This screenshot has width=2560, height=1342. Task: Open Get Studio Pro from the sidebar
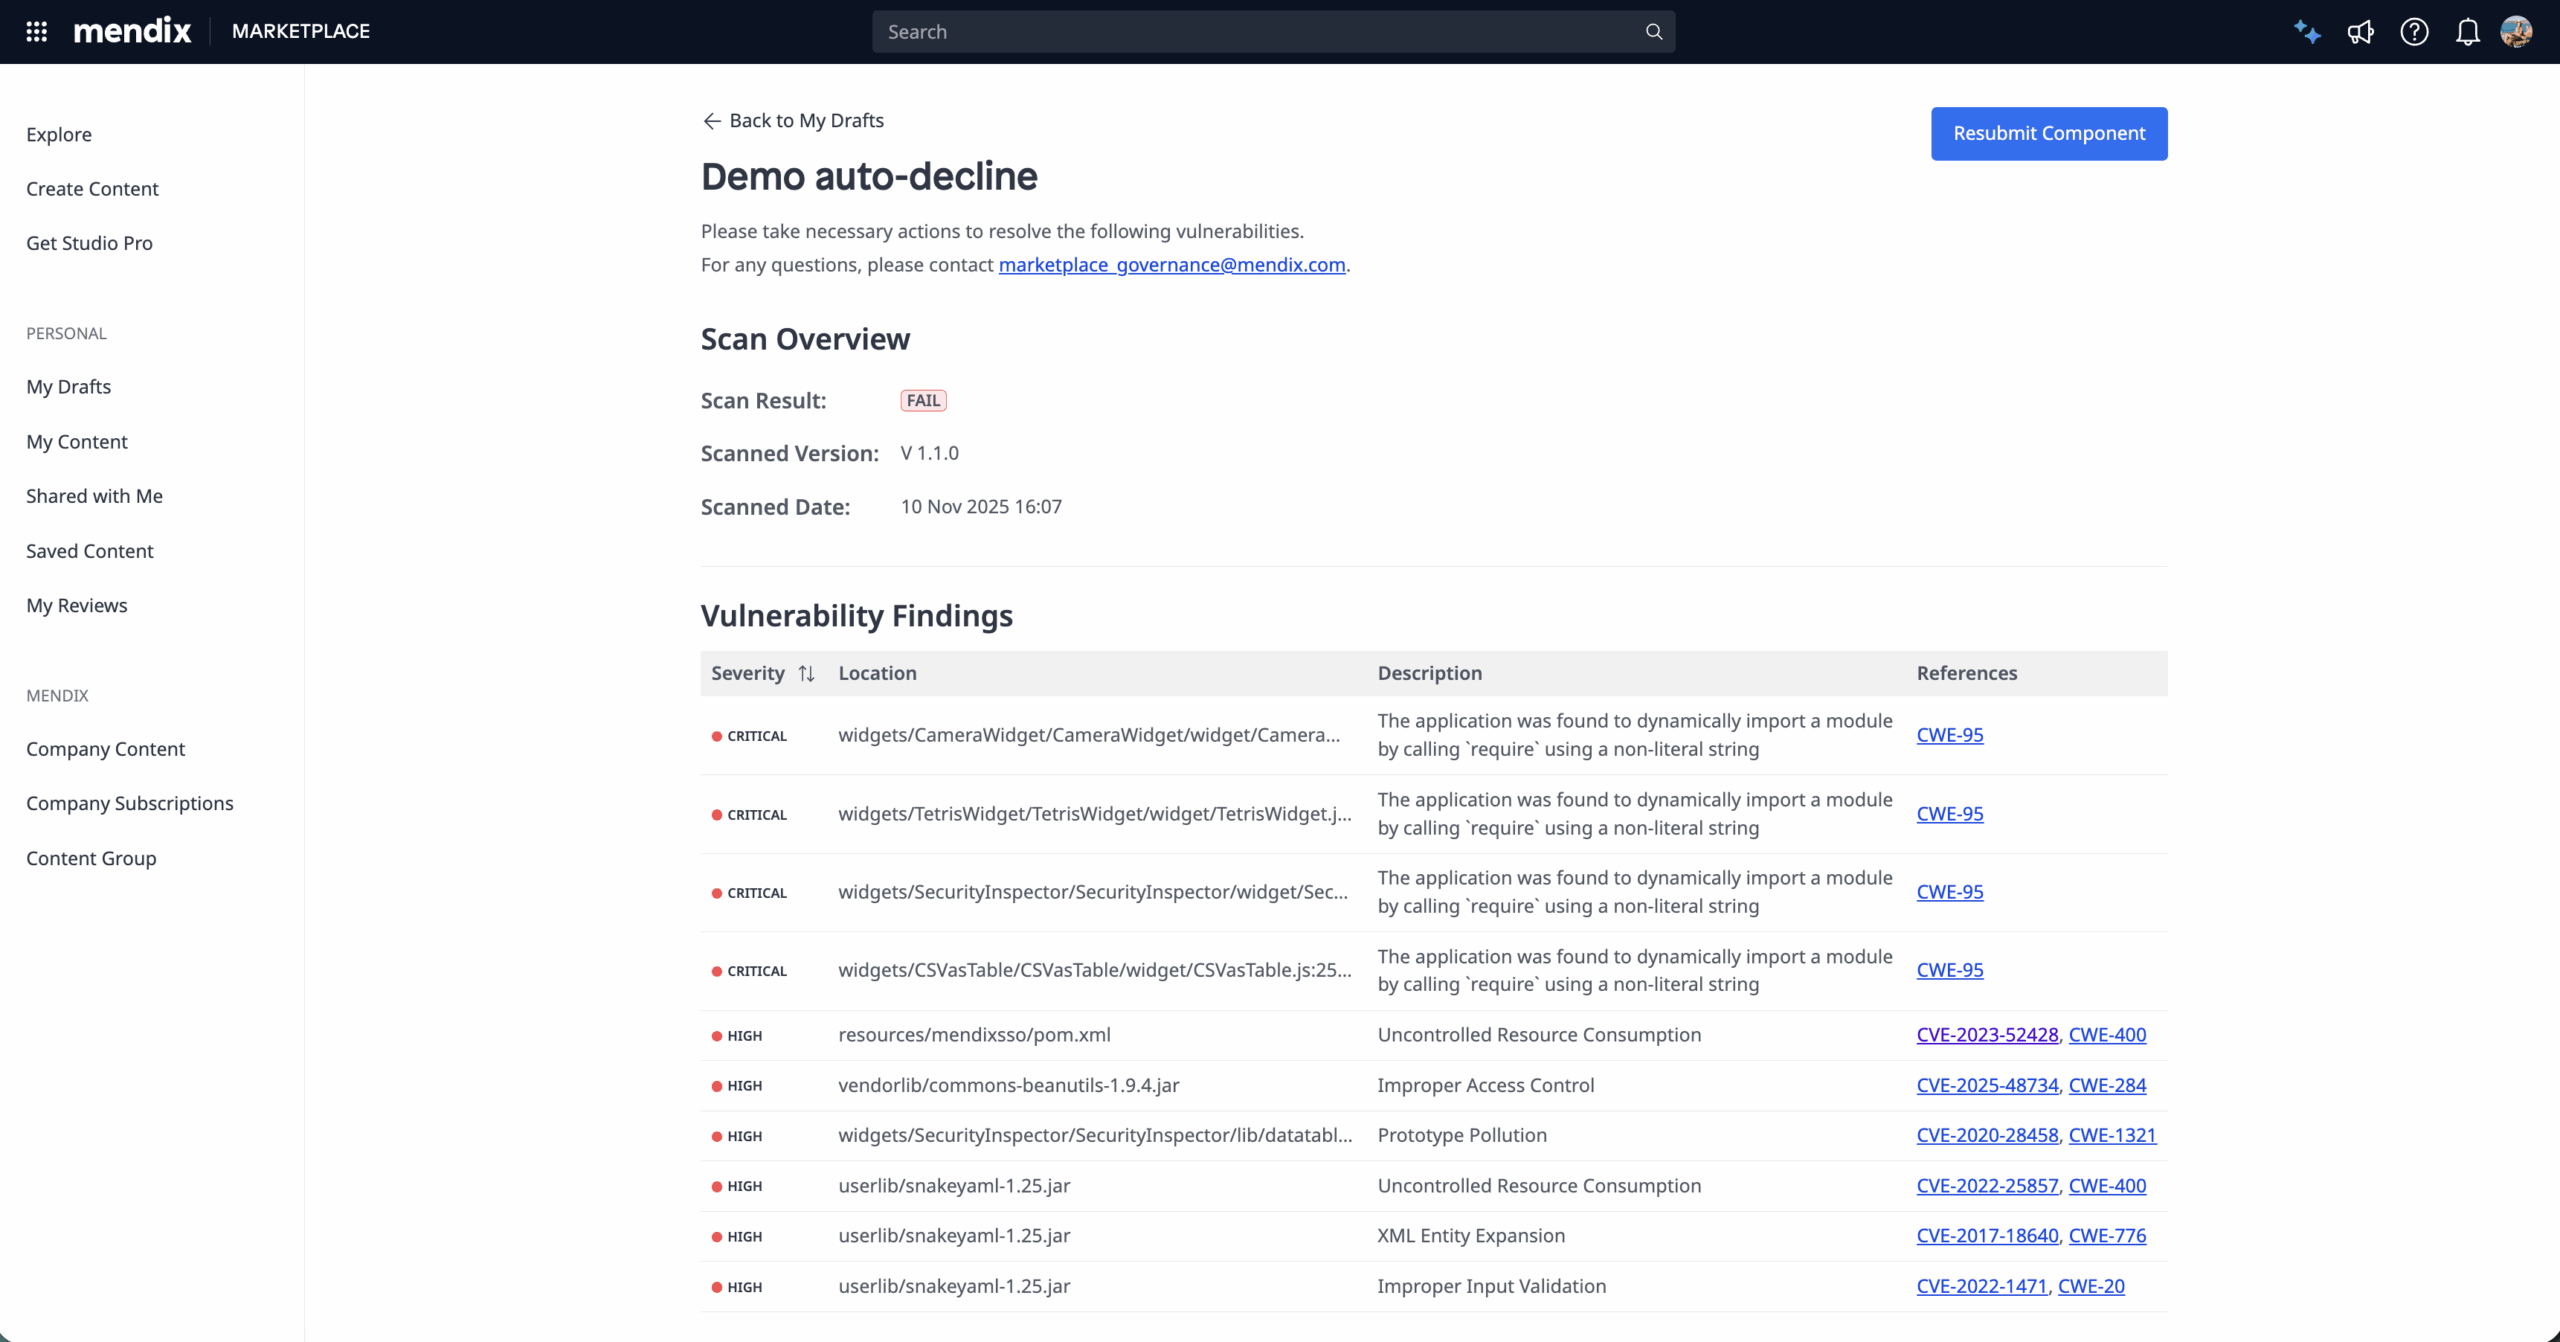tap(89, 242)
